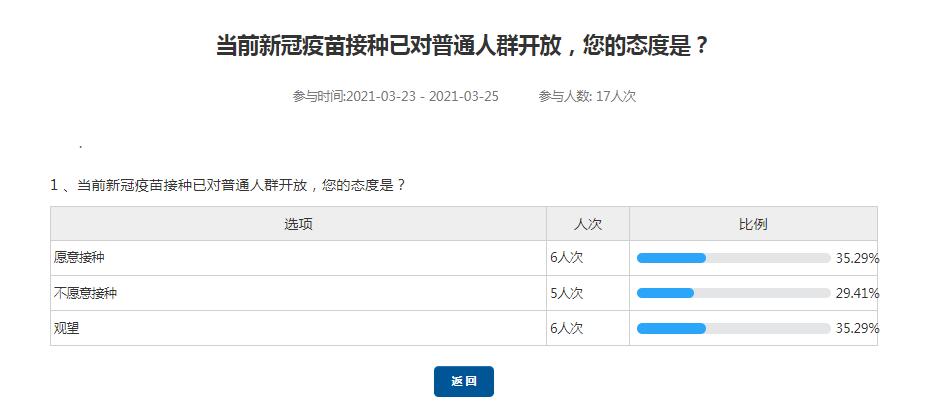
Task: Click the 29.41% percentage label
Action: (857, 293)
